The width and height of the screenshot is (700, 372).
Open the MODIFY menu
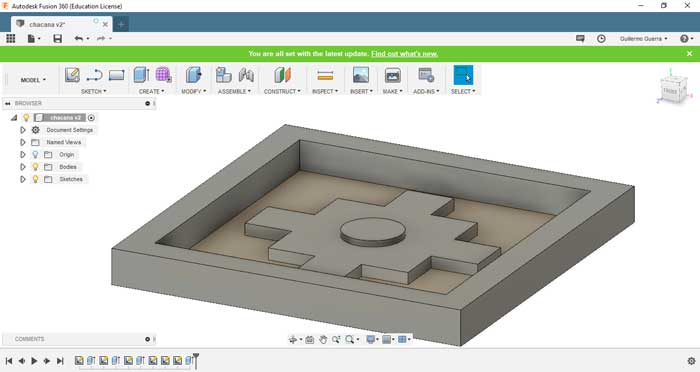[193, 91]
